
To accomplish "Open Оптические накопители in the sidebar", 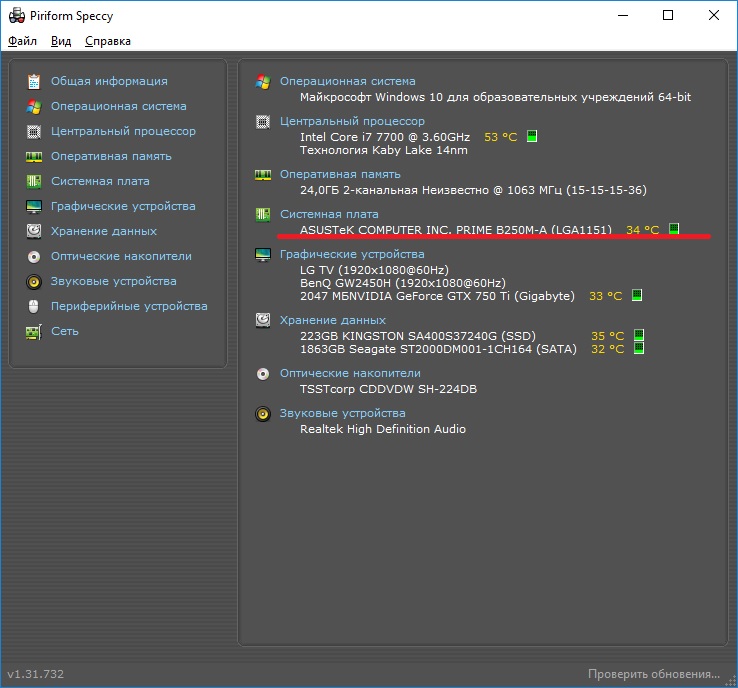I will click(121, 256).
